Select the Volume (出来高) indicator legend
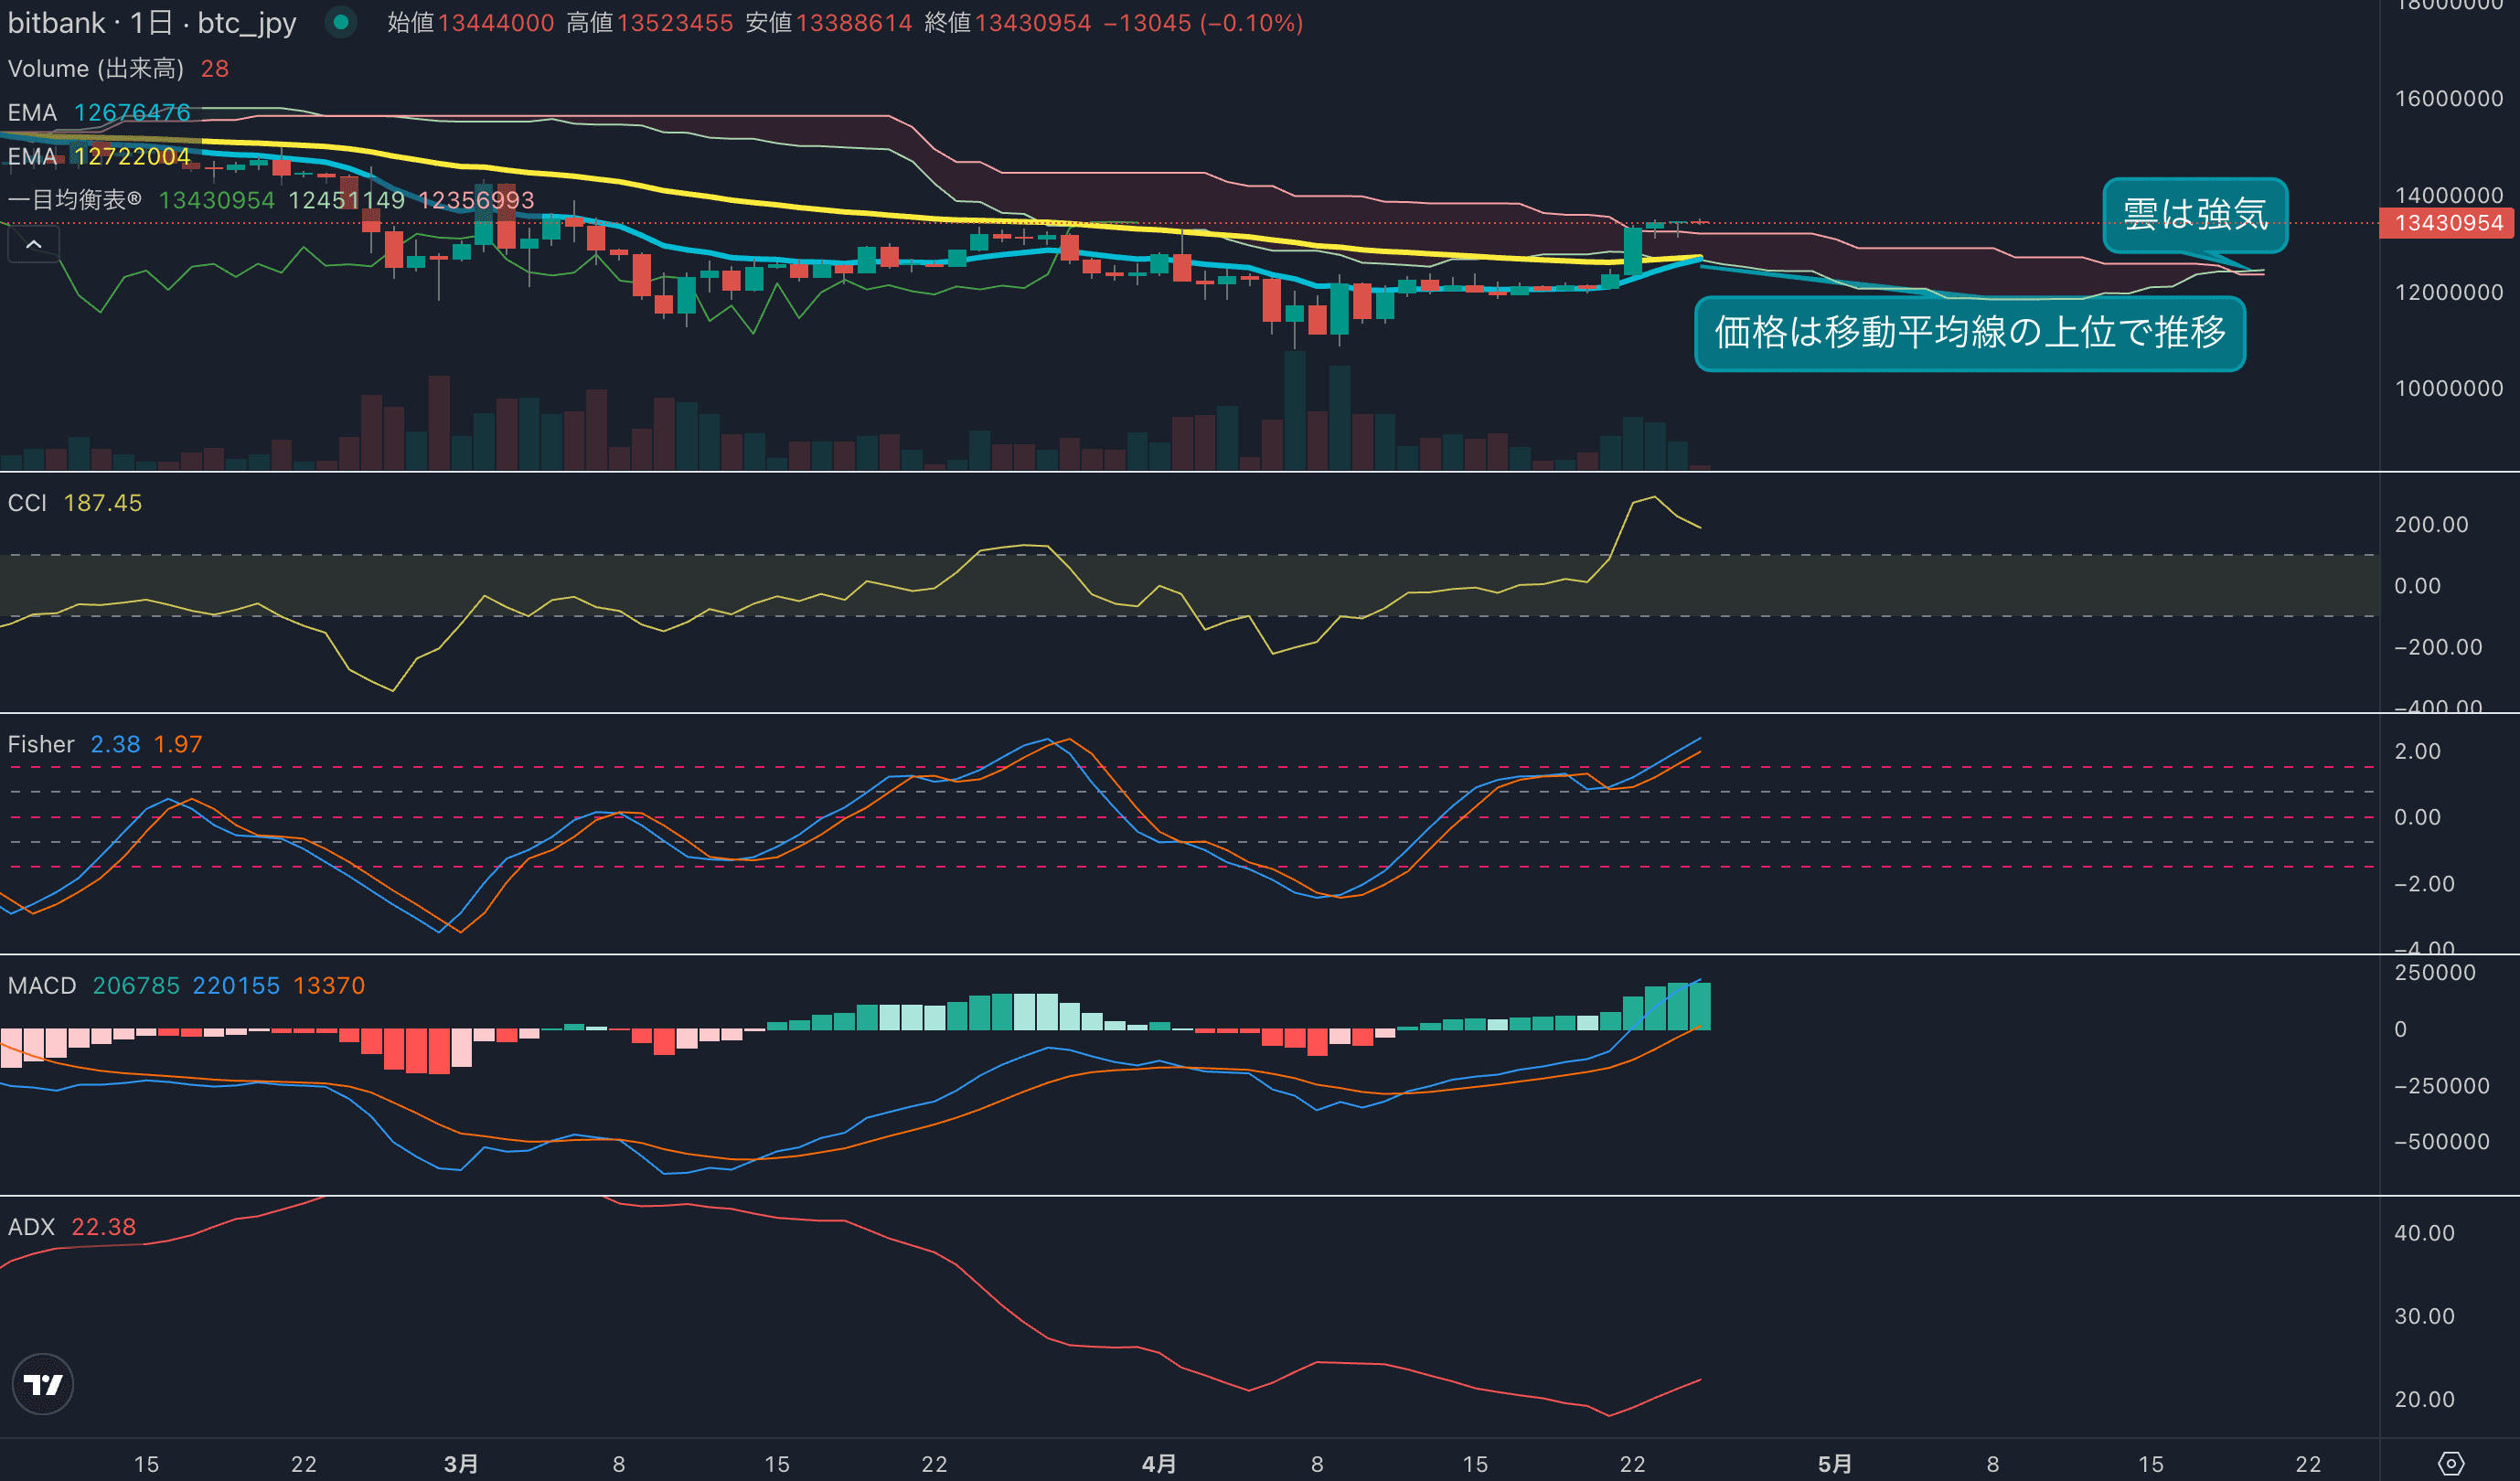Image resolution: width=2520 pixels, height=1481 pixels. pos(96,69)
